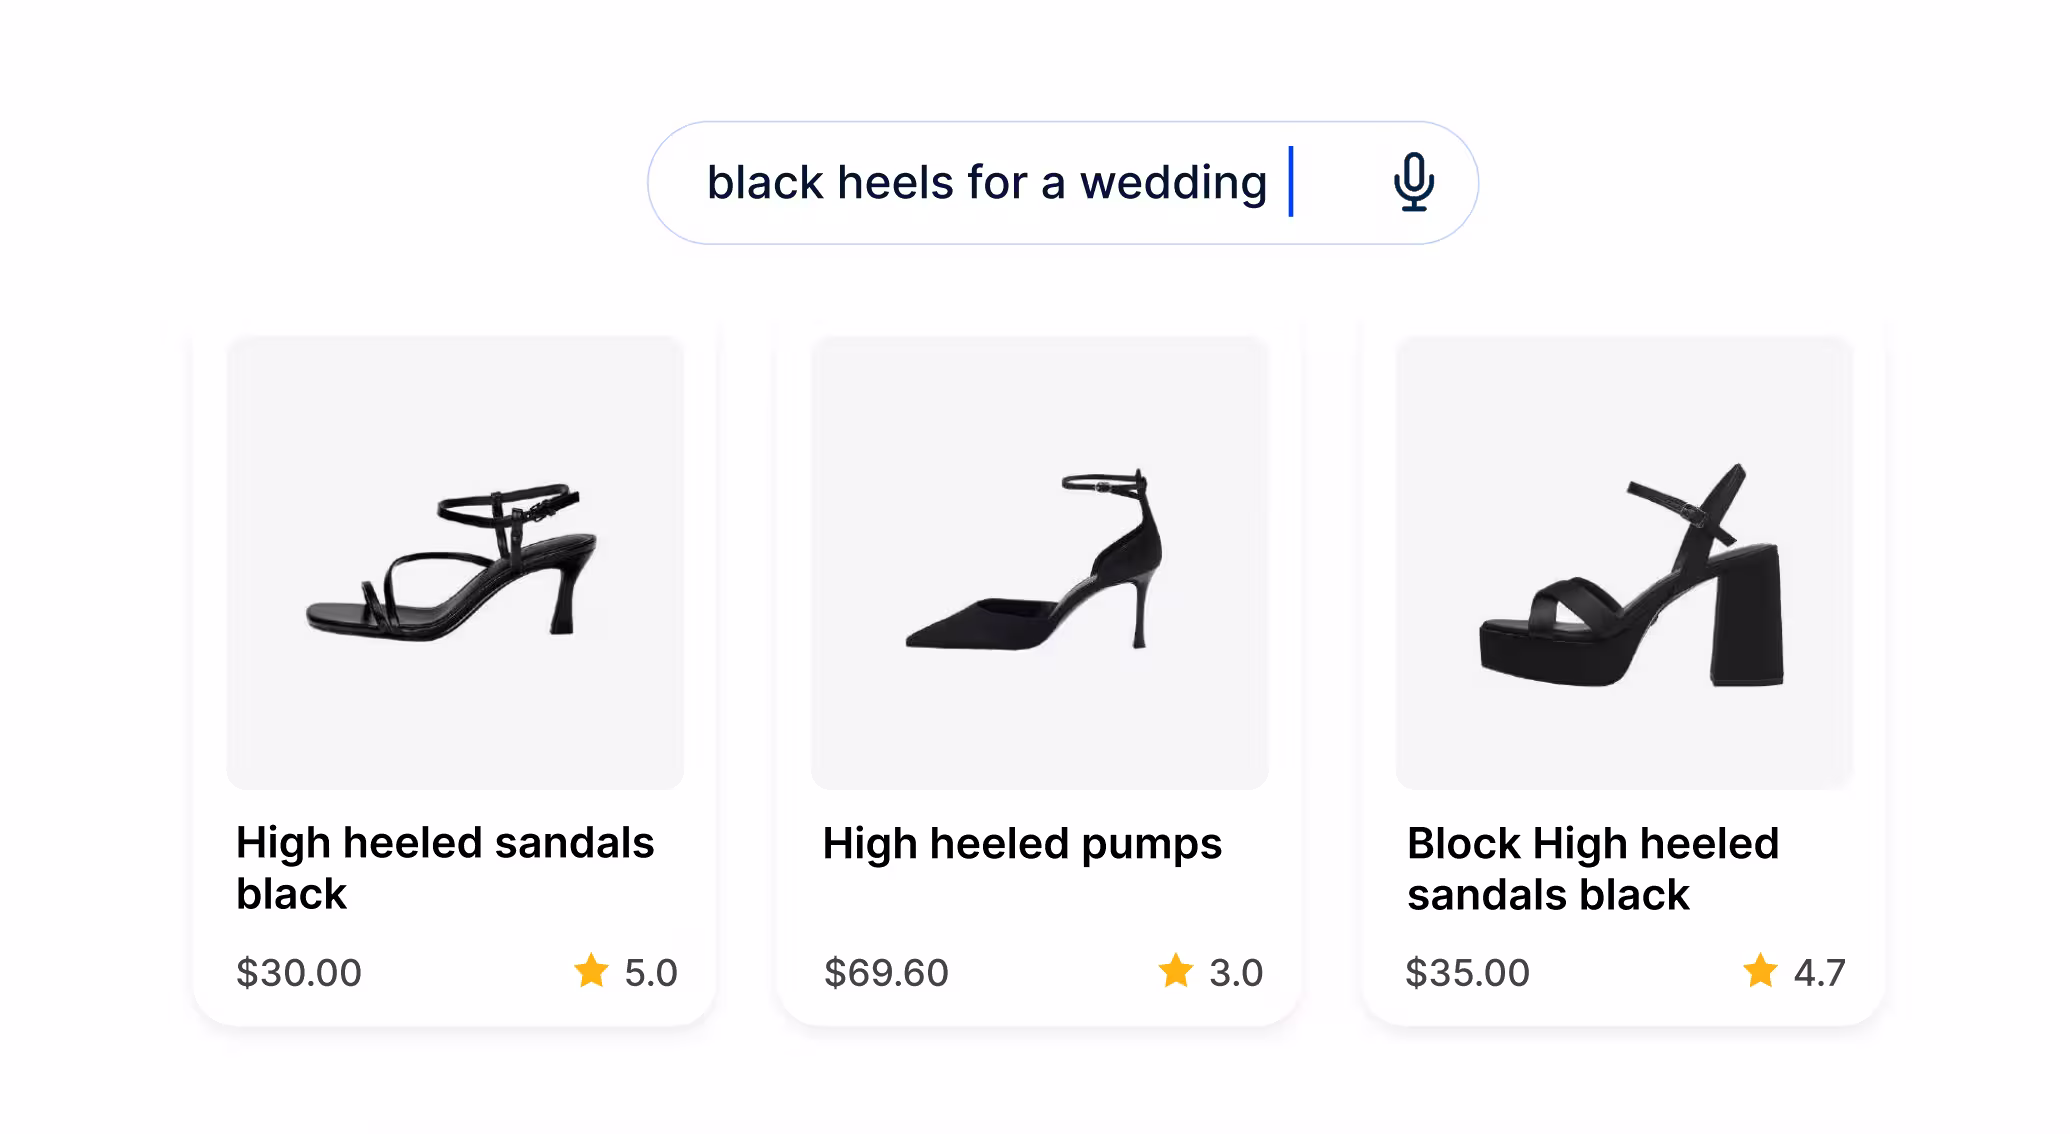The height and width of the screenshot is (1134, 2070).
Task: Click the search query text black heels for a wedding
Action: coord(986,182)
